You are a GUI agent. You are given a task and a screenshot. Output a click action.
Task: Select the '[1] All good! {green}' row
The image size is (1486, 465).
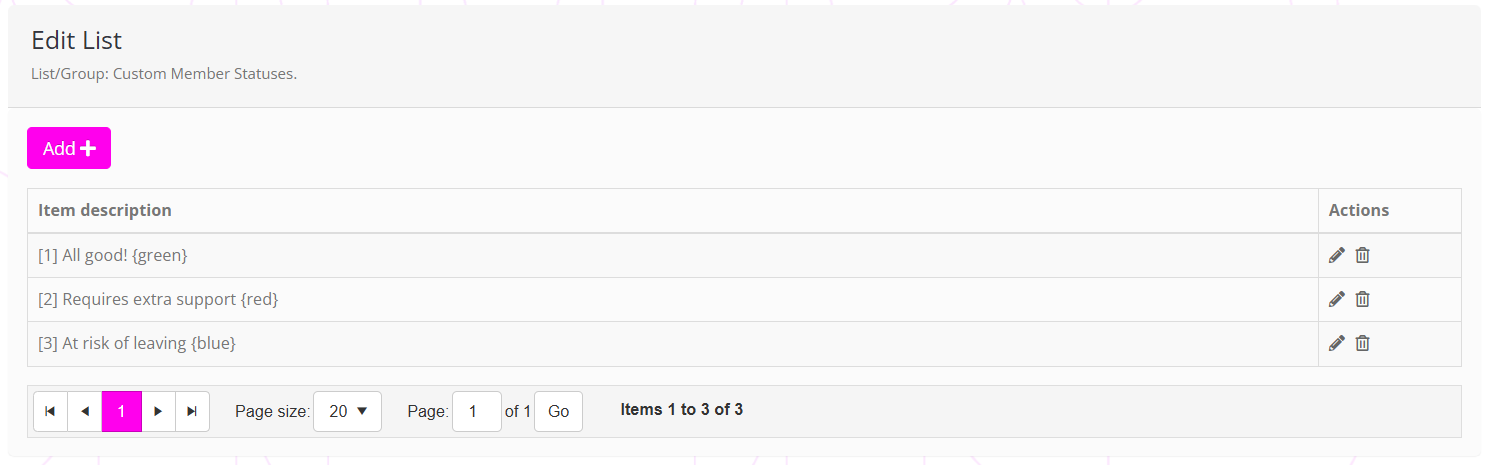point(113,255)
